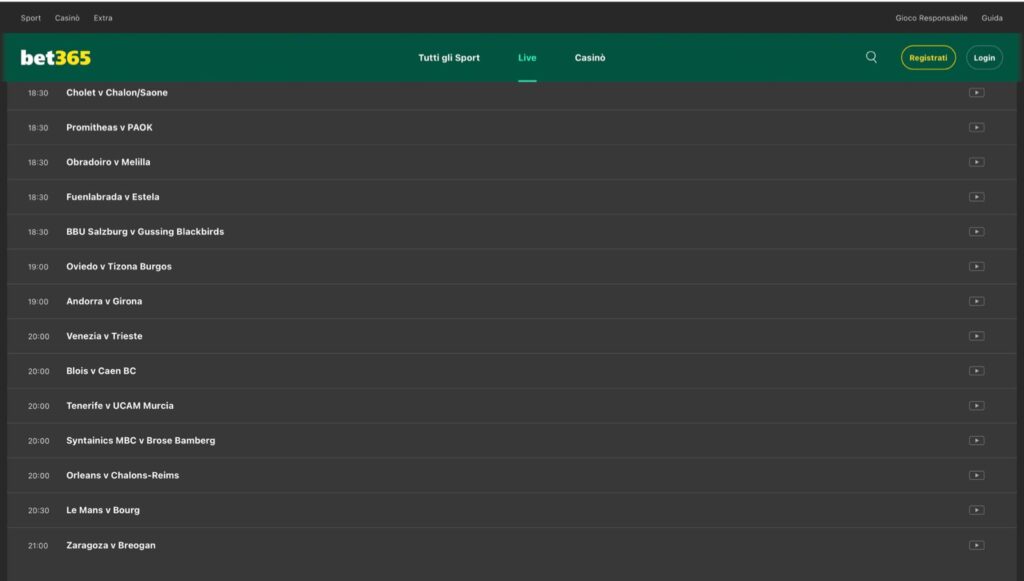Image resolution: width=1024 pixels, height=581 pixels.
Task: Open Tutti gli Sport tab
Action: pos(449,58)
